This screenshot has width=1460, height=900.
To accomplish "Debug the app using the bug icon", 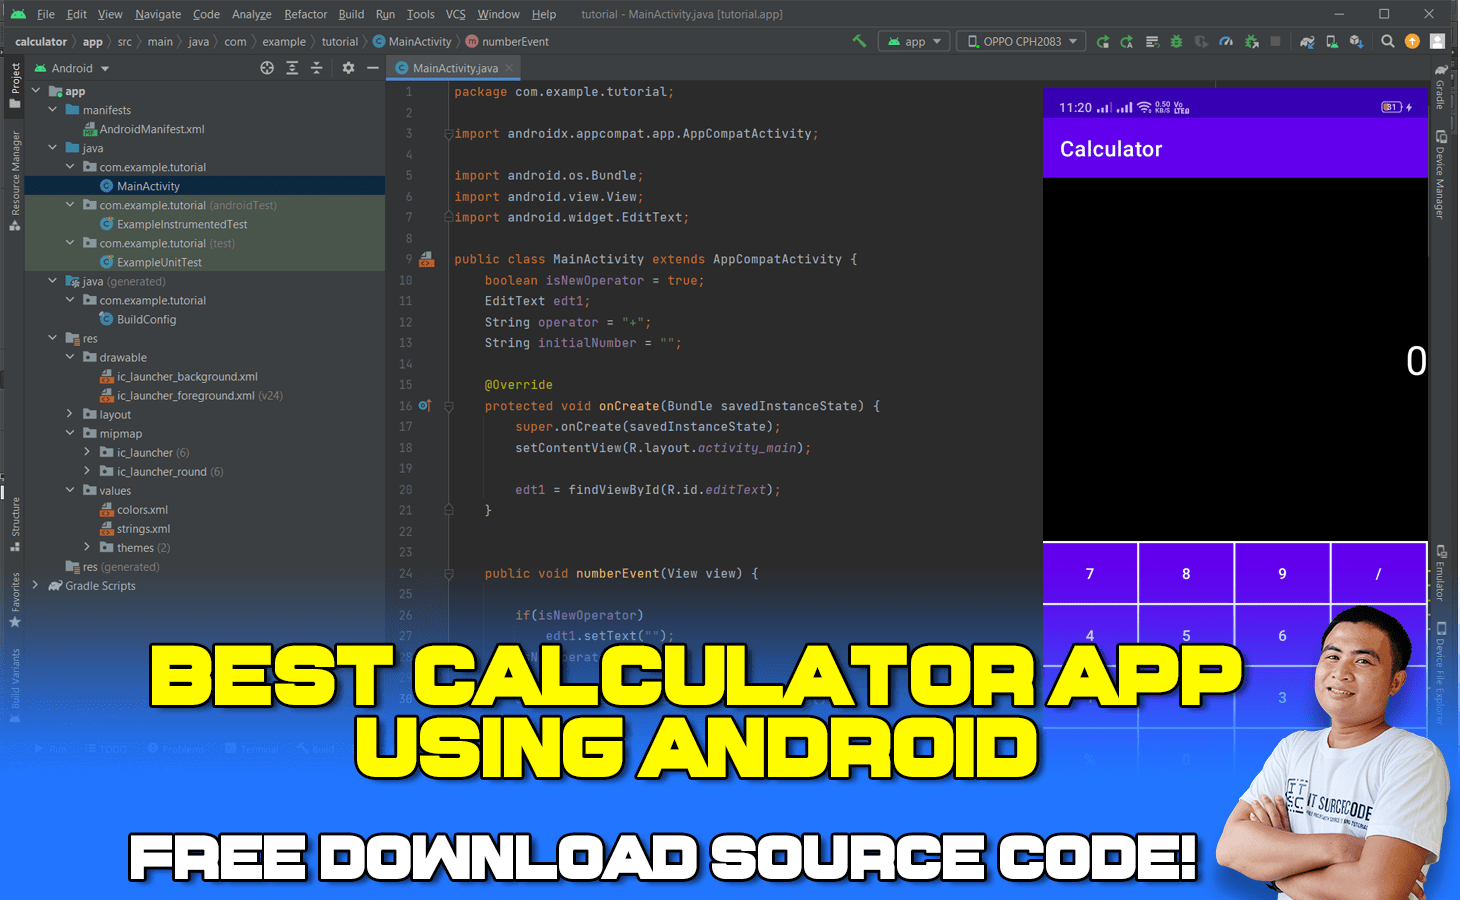I will (1176, 41).
